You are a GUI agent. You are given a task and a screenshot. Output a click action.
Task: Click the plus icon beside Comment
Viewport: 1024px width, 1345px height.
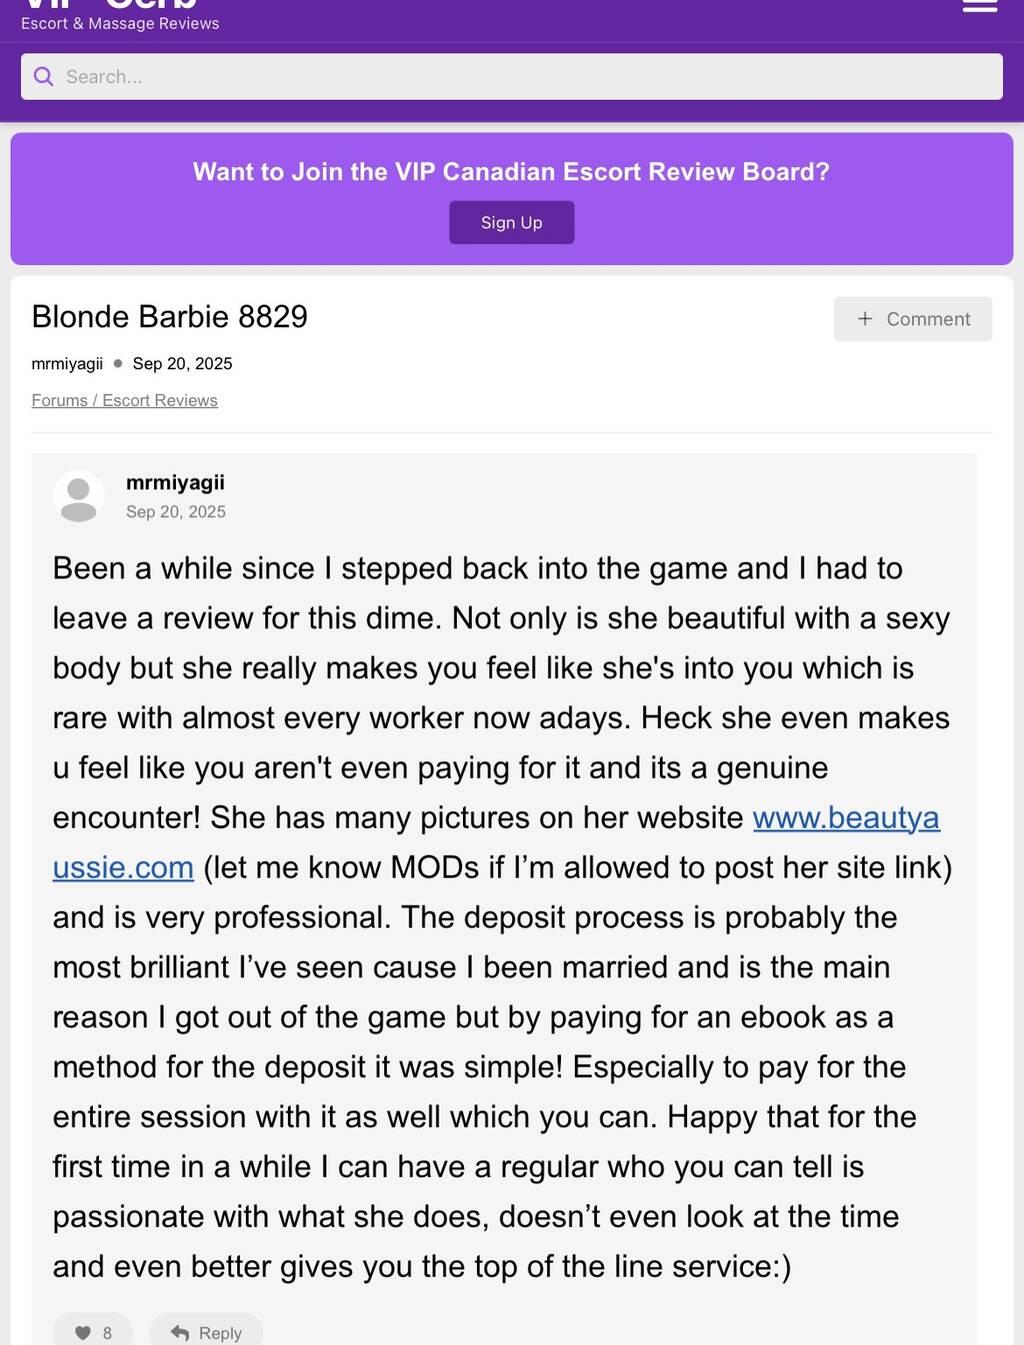pyautogui.click(x=865, y=319)
